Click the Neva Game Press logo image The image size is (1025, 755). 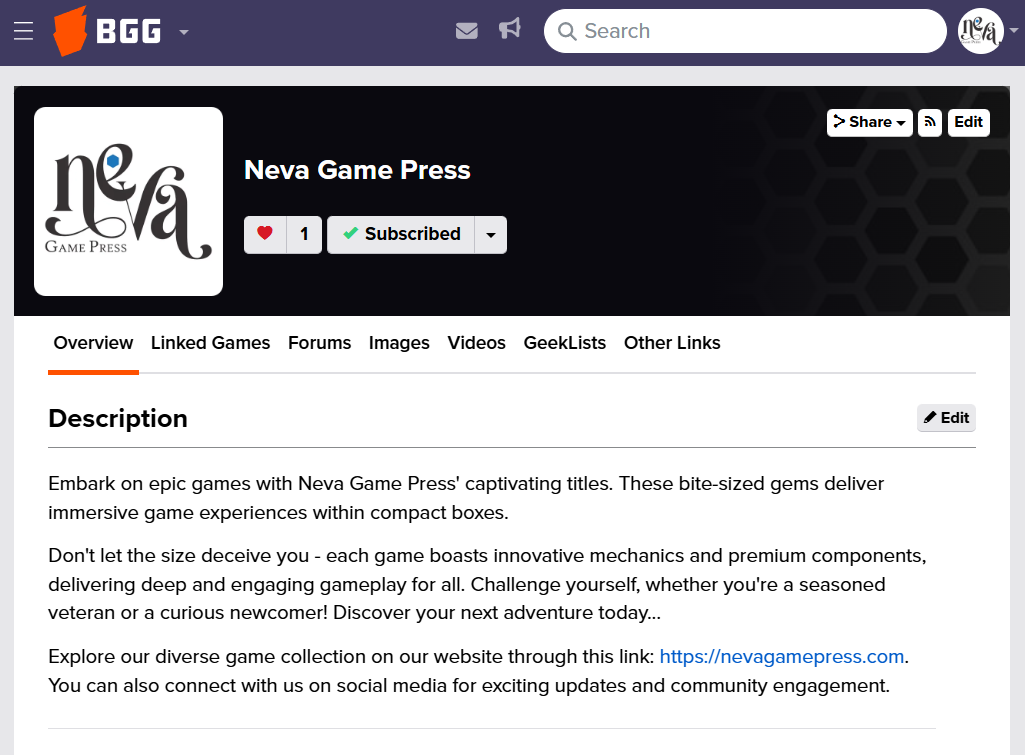pyautogui.click(x=128, y=201)
